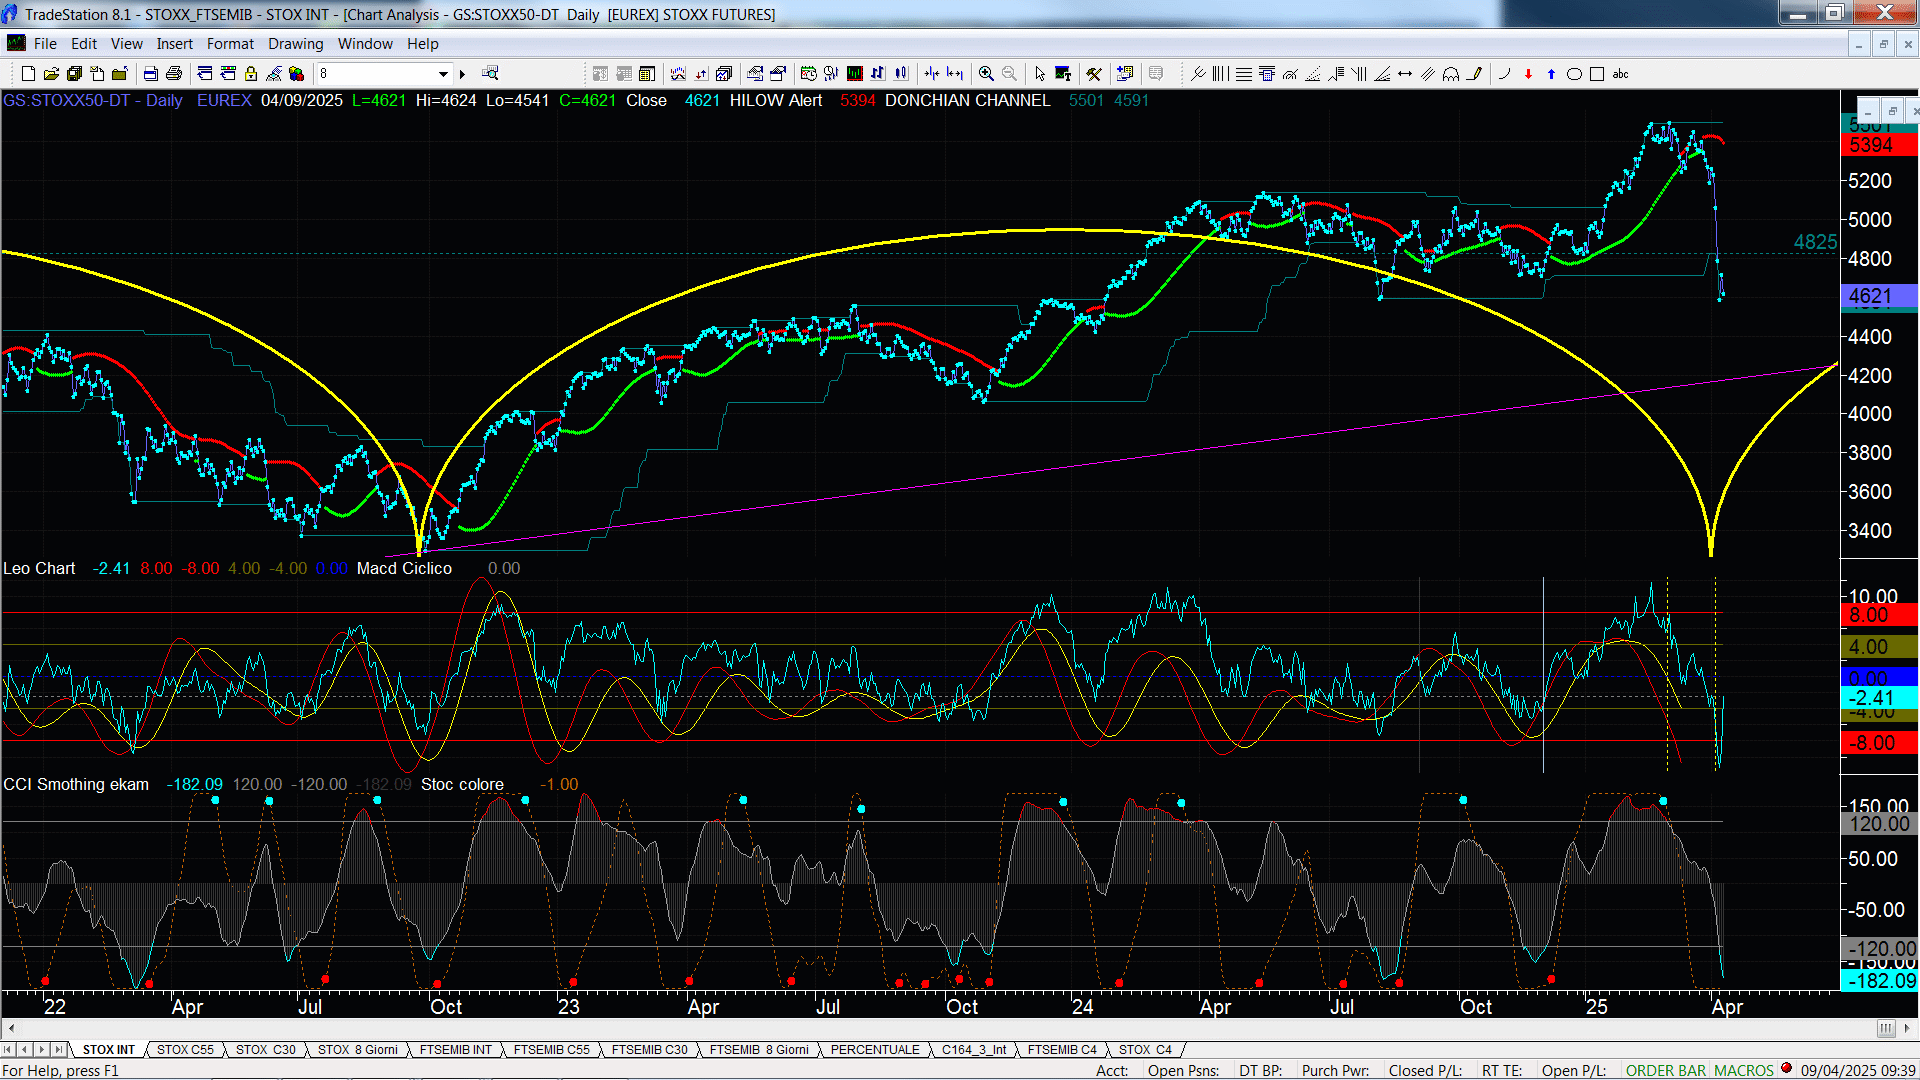Click the colored 3D cubes icon
This screenshot has width=1920, height=1080.
pyautogui.click(x=297, y=73)
